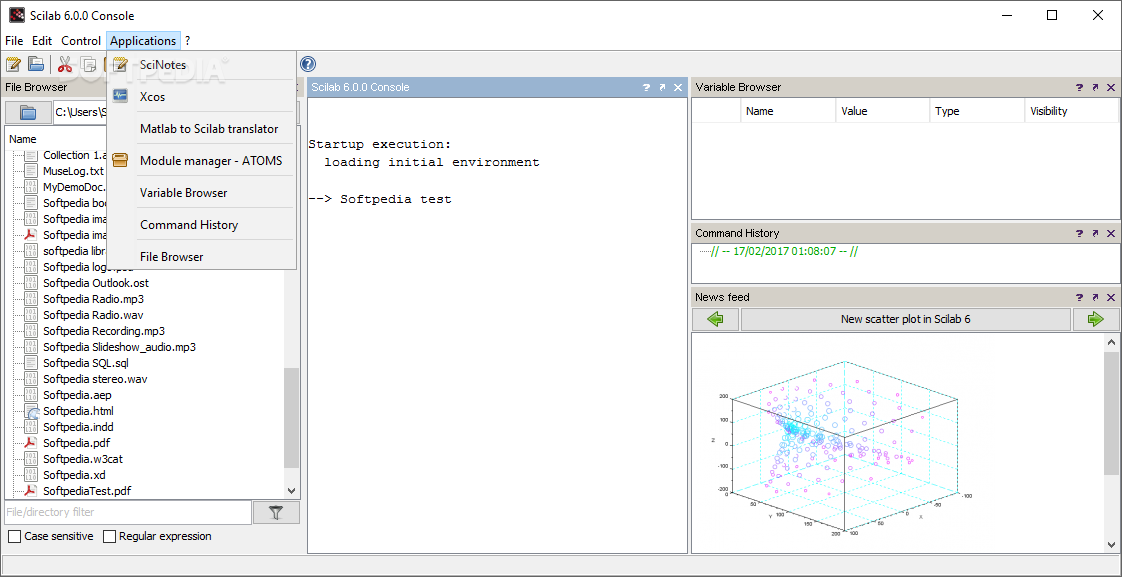Undock the Variable Browser panel
Image resolution: width=1122 pixels, height=577 pixels.
(1096, 87)
